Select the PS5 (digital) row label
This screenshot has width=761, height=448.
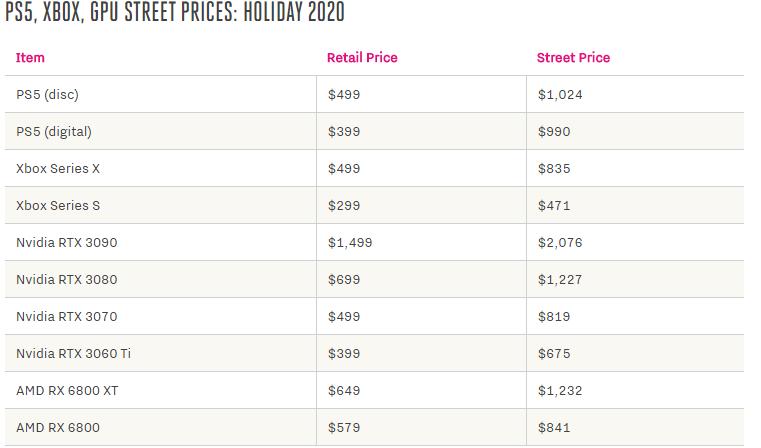[54, 132]
